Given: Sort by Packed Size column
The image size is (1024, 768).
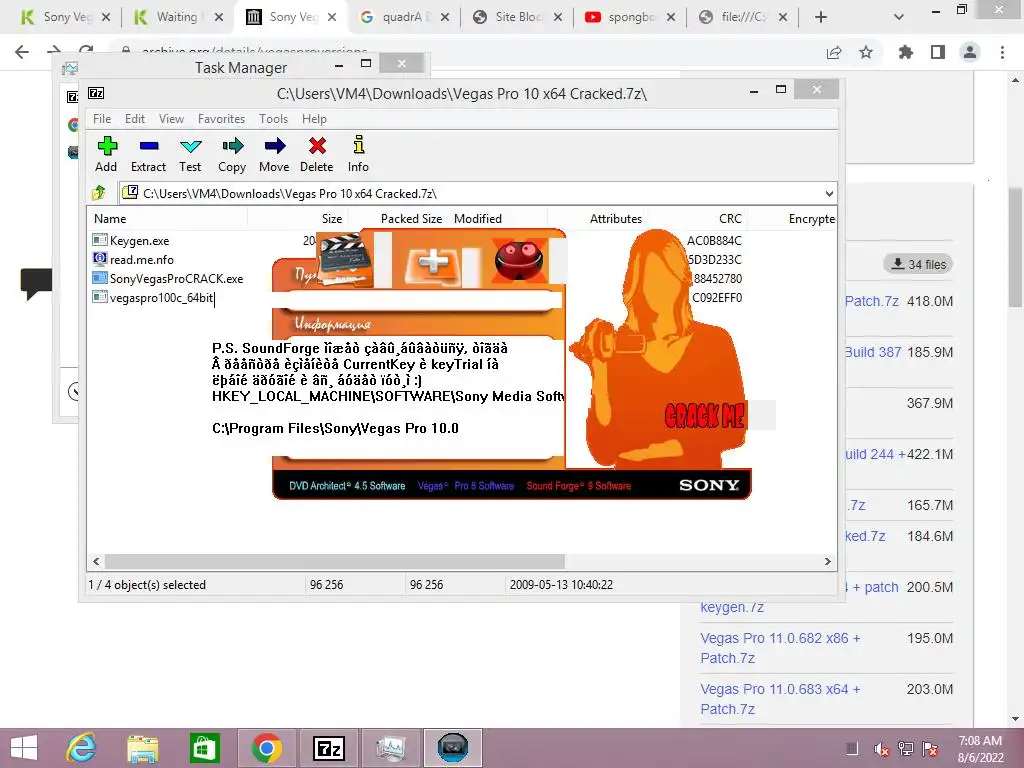Looking at the screenshot, I should point(411,219).
